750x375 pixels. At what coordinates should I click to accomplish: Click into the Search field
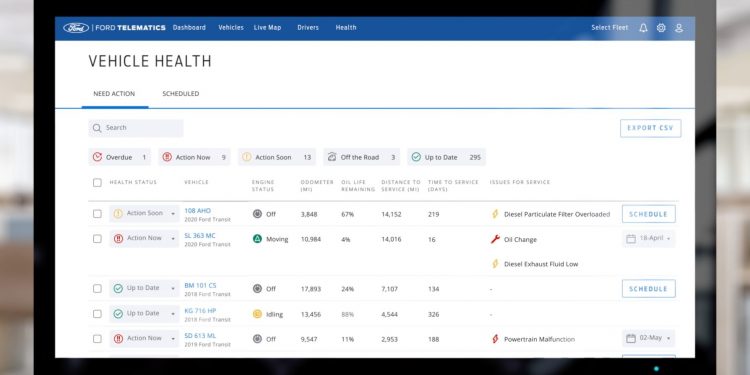pyautogui.click(x=136, y=128)
